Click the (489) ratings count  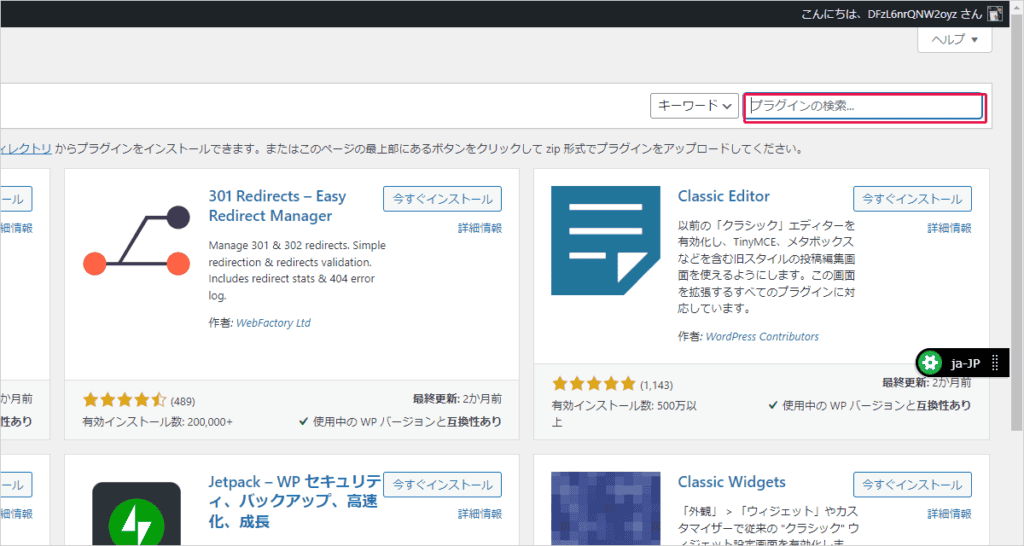coord(183,401)
